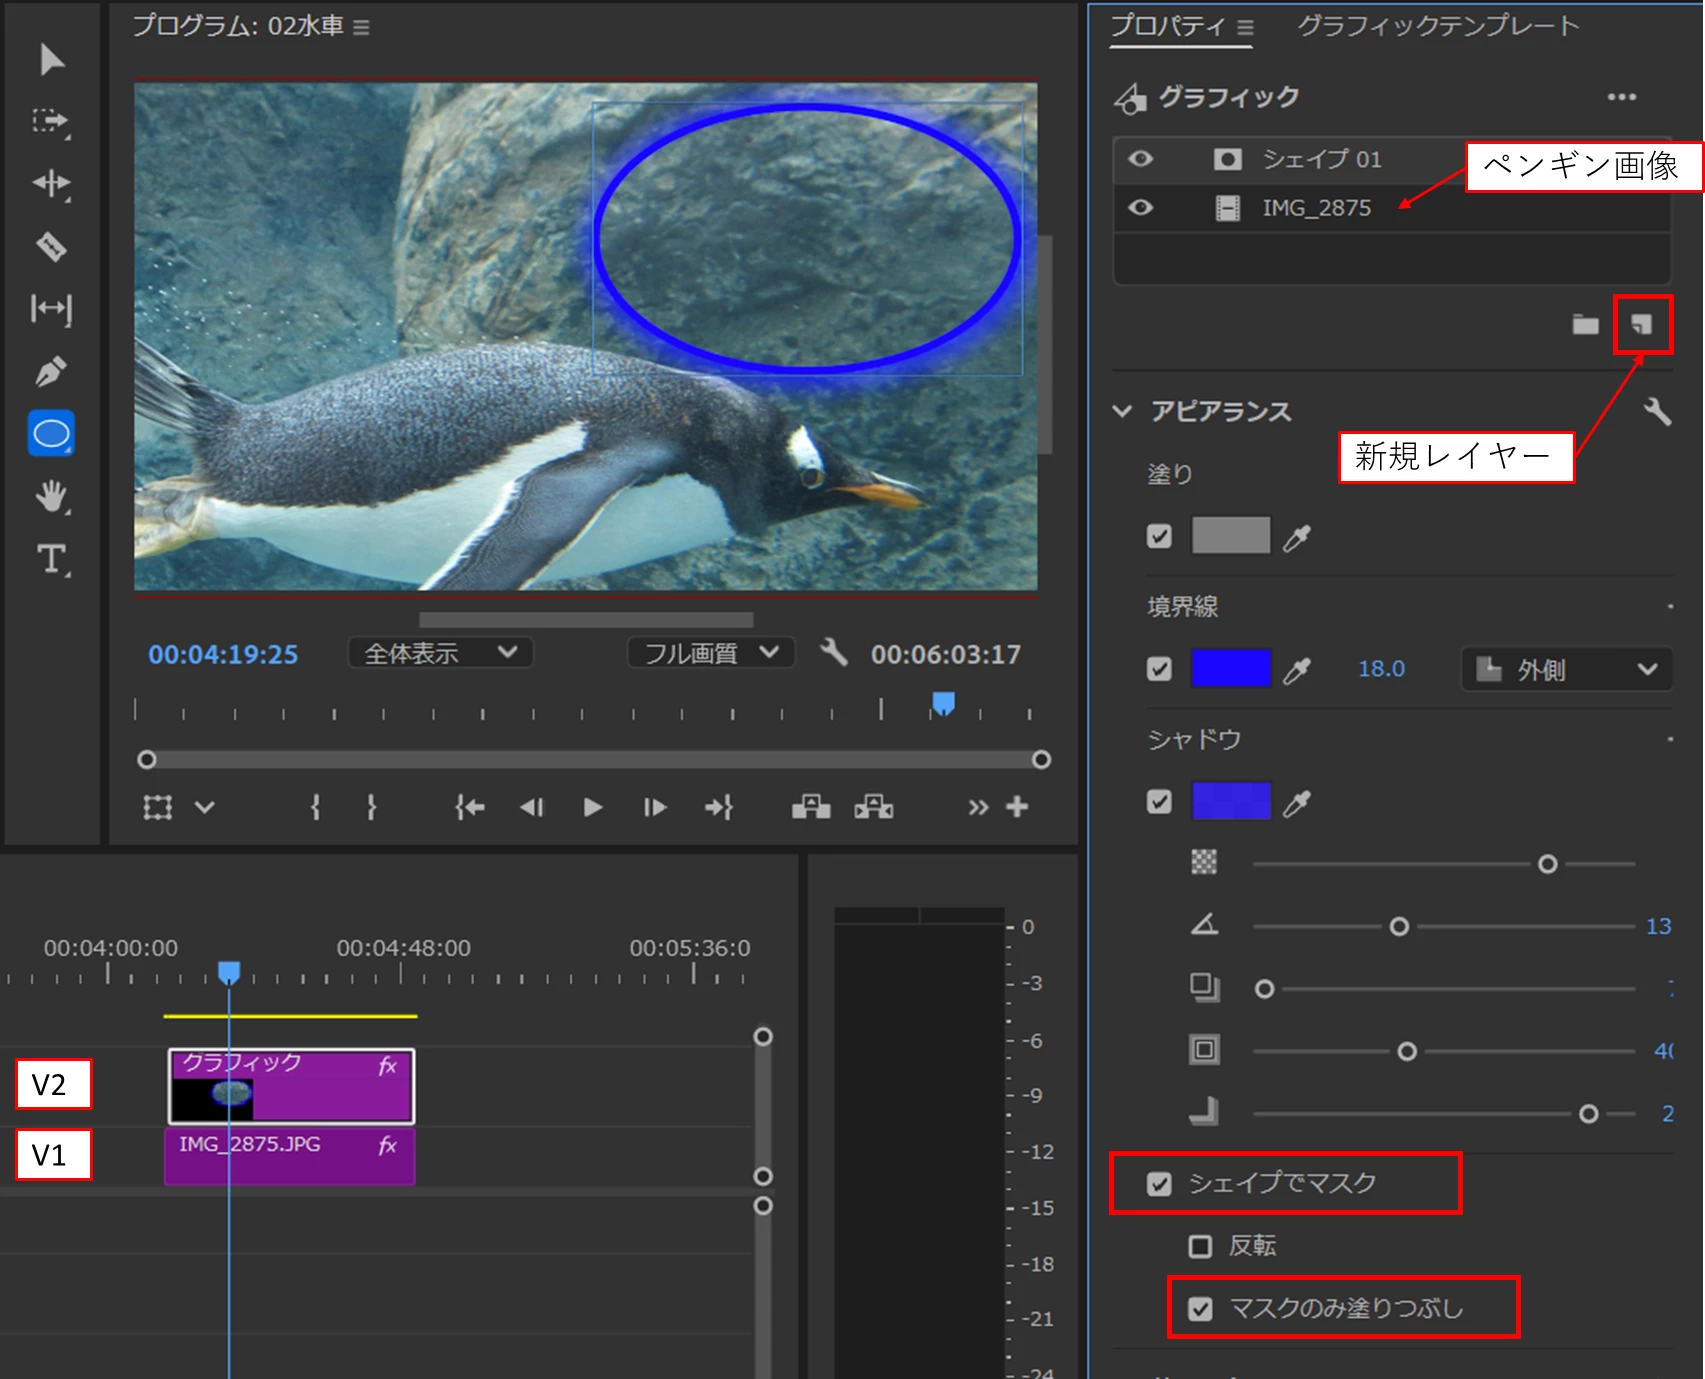Open the 全体表示 zoom dropdown
This screenshot has height=1379, width=1705.
pos(440,653)
